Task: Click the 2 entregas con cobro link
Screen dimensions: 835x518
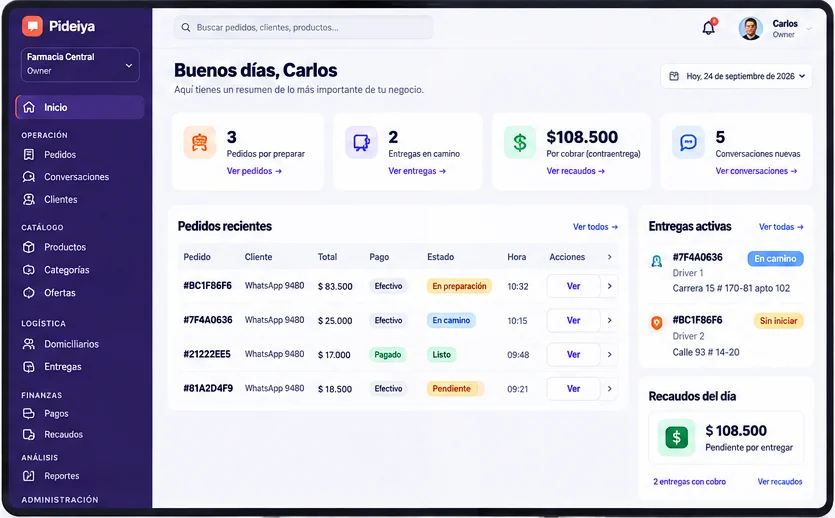Action: point(690,482)
